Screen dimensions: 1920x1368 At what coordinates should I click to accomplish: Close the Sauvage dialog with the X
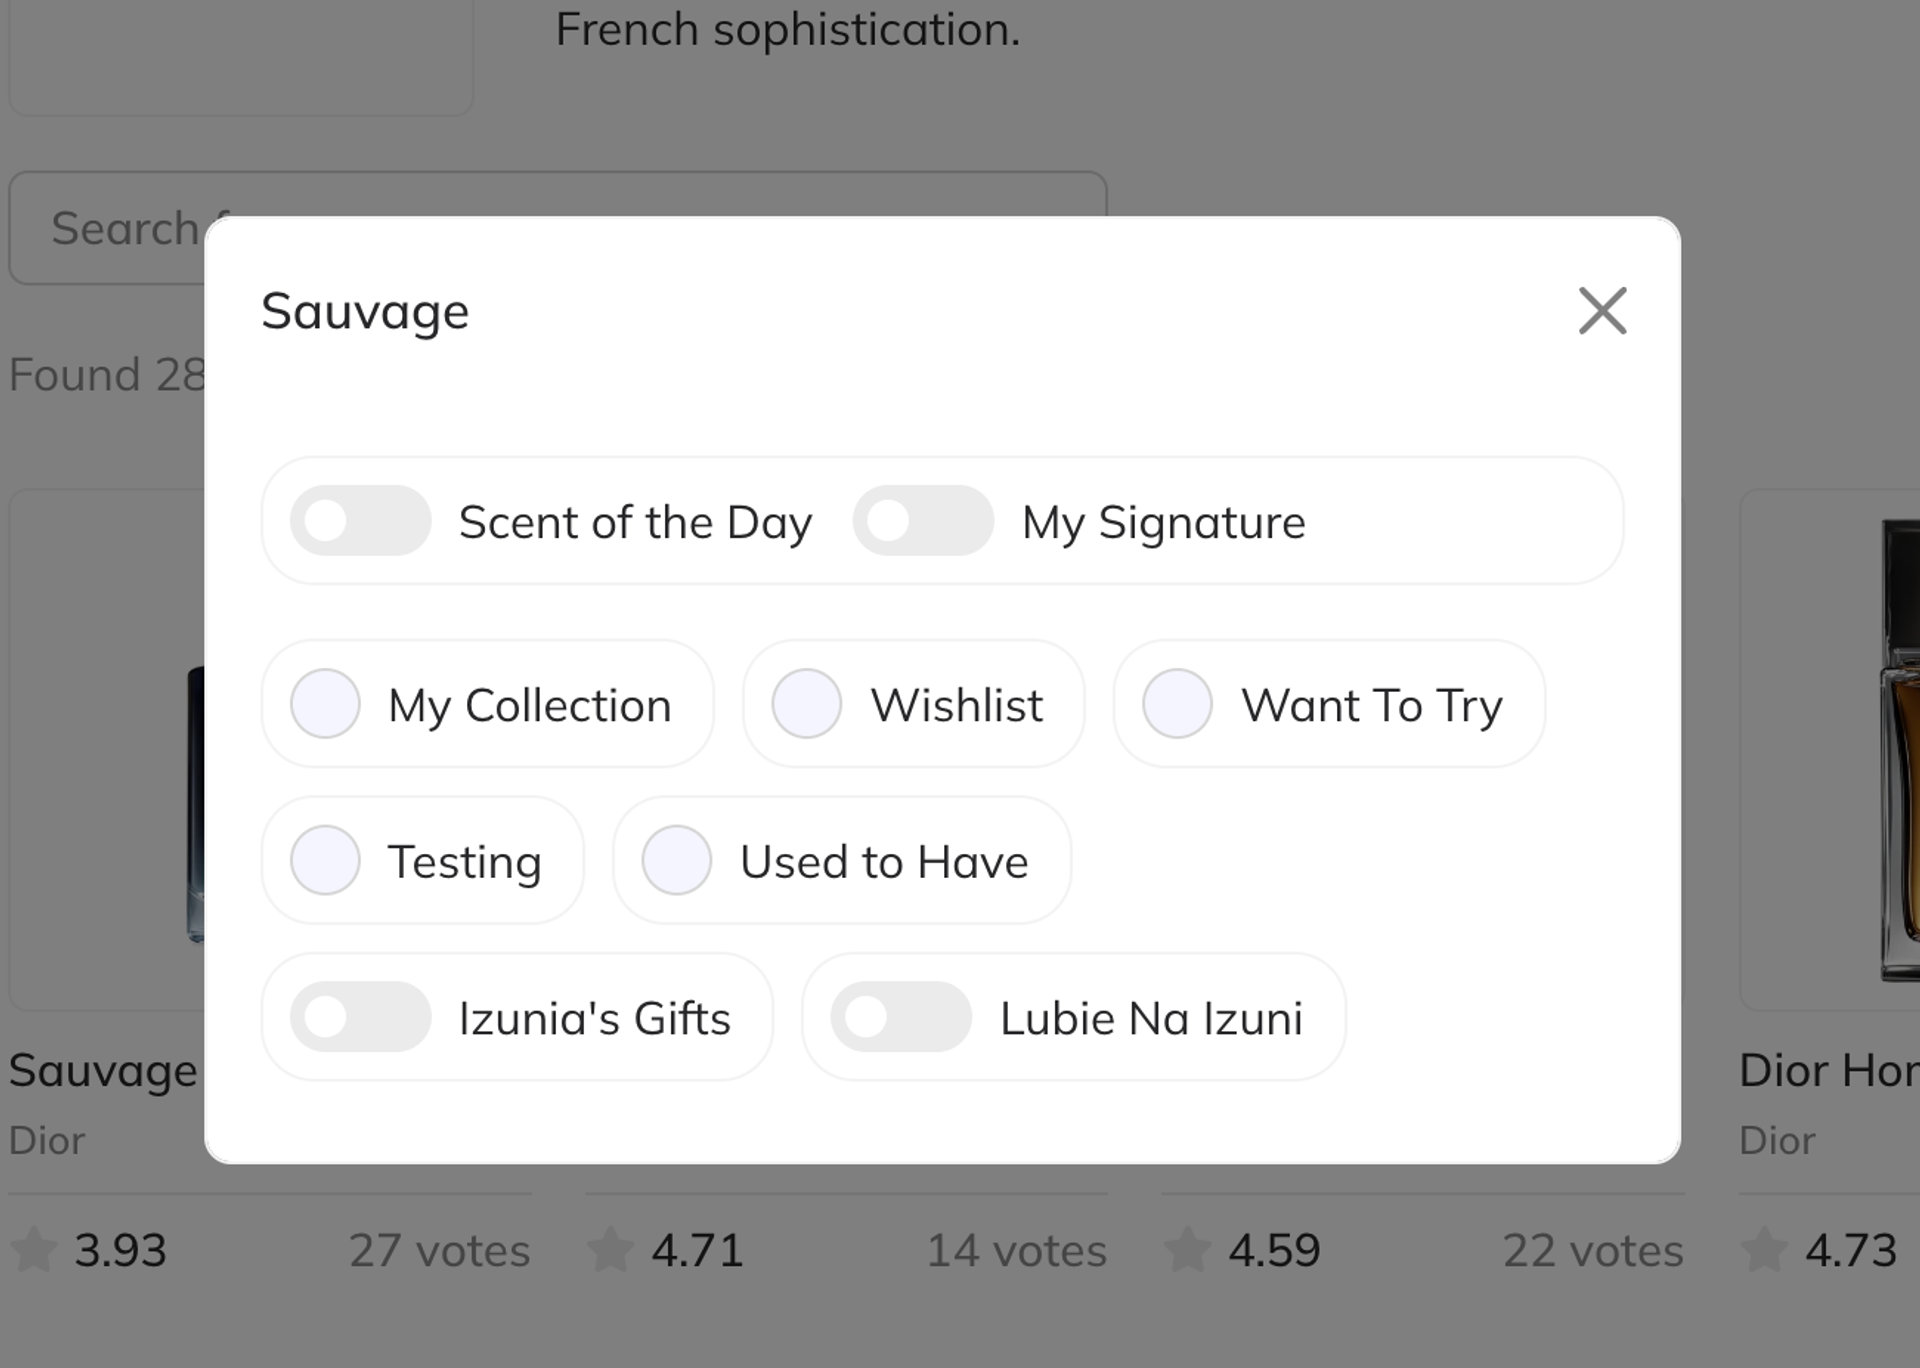pos(1602,311)
